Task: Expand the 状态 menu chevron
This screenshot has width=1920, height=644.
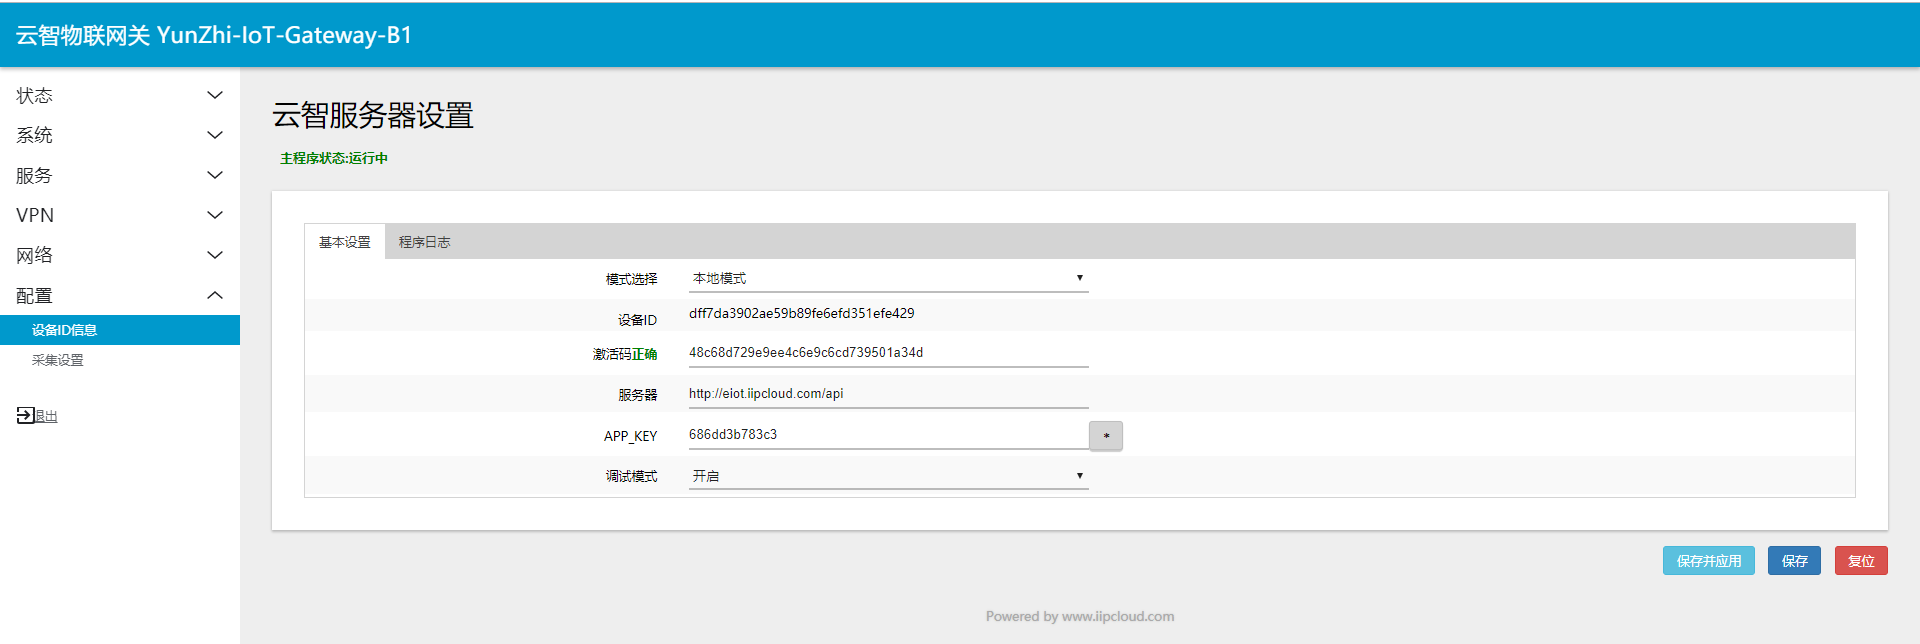Action: tap(214, 95)
